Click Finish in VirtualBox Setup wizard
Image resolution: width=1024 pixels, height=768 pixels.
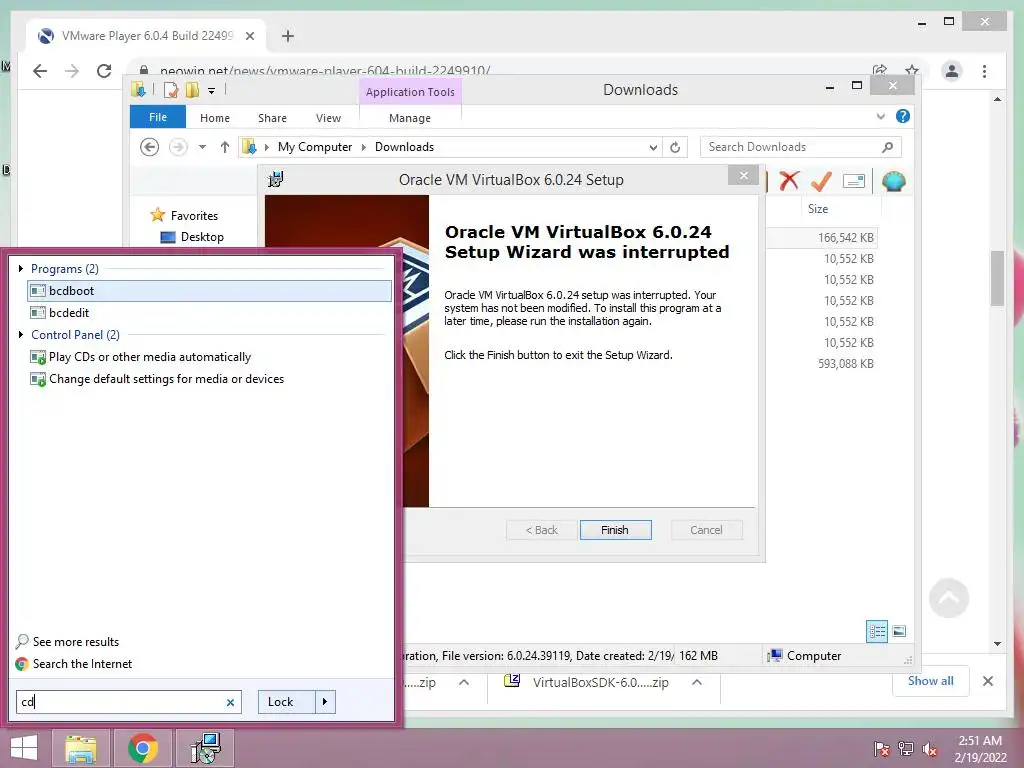615,530
